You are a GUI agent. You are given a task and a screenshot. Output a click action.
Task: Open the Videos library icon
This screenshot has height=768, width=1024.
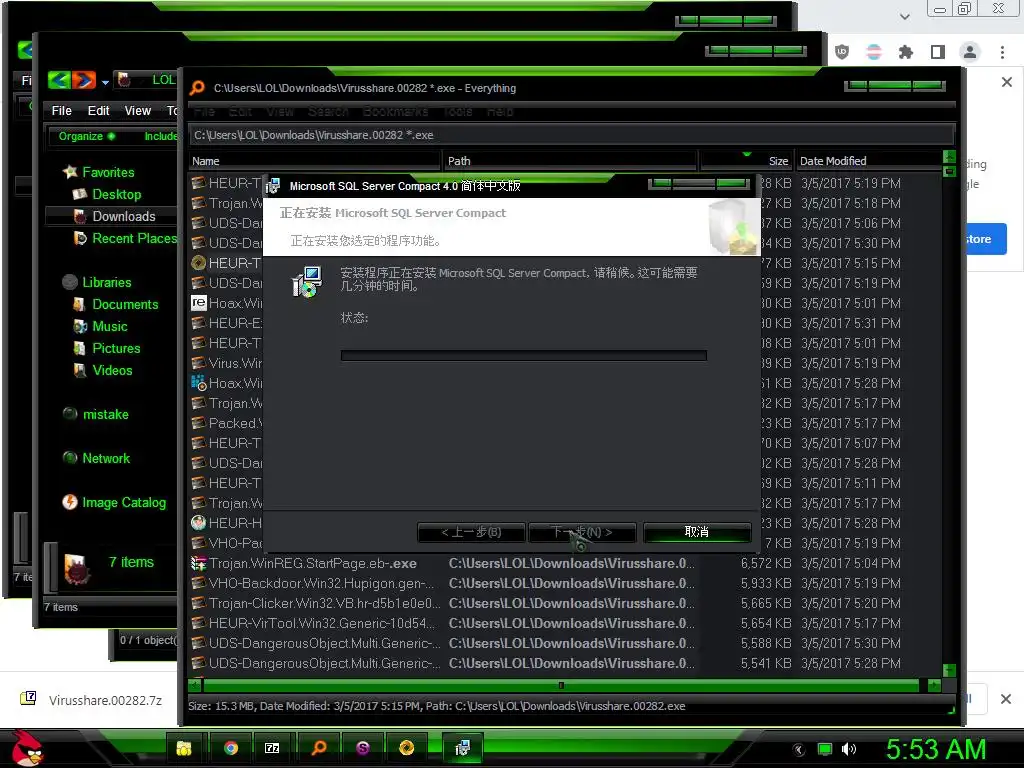pyautogui.click(x=80, y=370)
